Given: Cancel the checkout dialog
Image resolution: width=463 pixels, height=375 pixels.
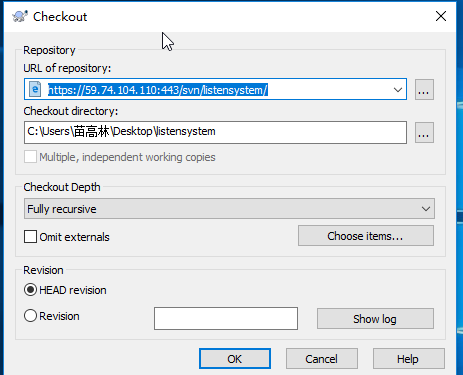Looking at the screenshot, I should coord(322,359).
